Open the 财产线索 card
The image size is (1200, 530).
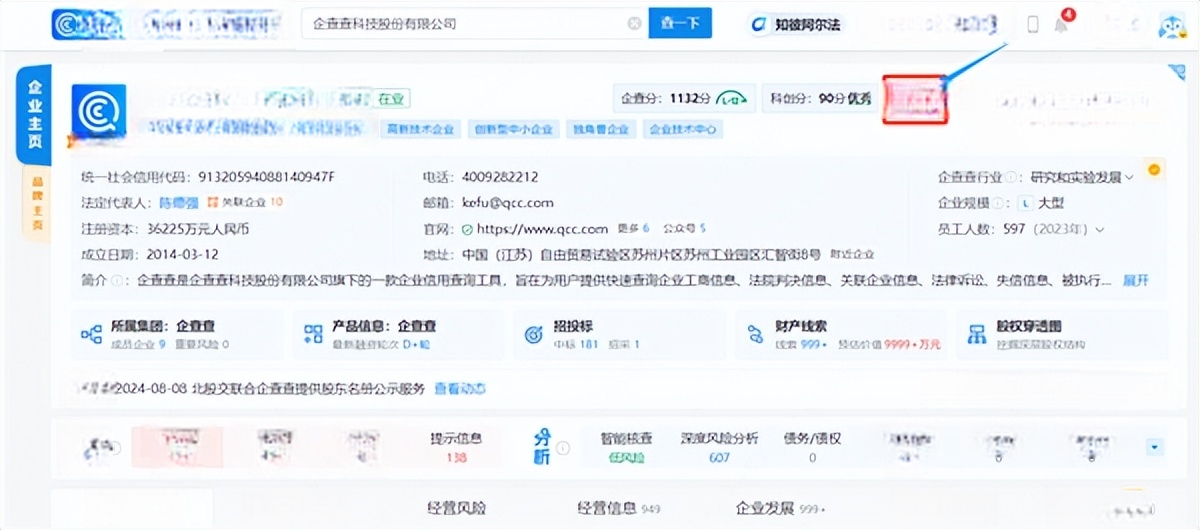click(841, 335)
